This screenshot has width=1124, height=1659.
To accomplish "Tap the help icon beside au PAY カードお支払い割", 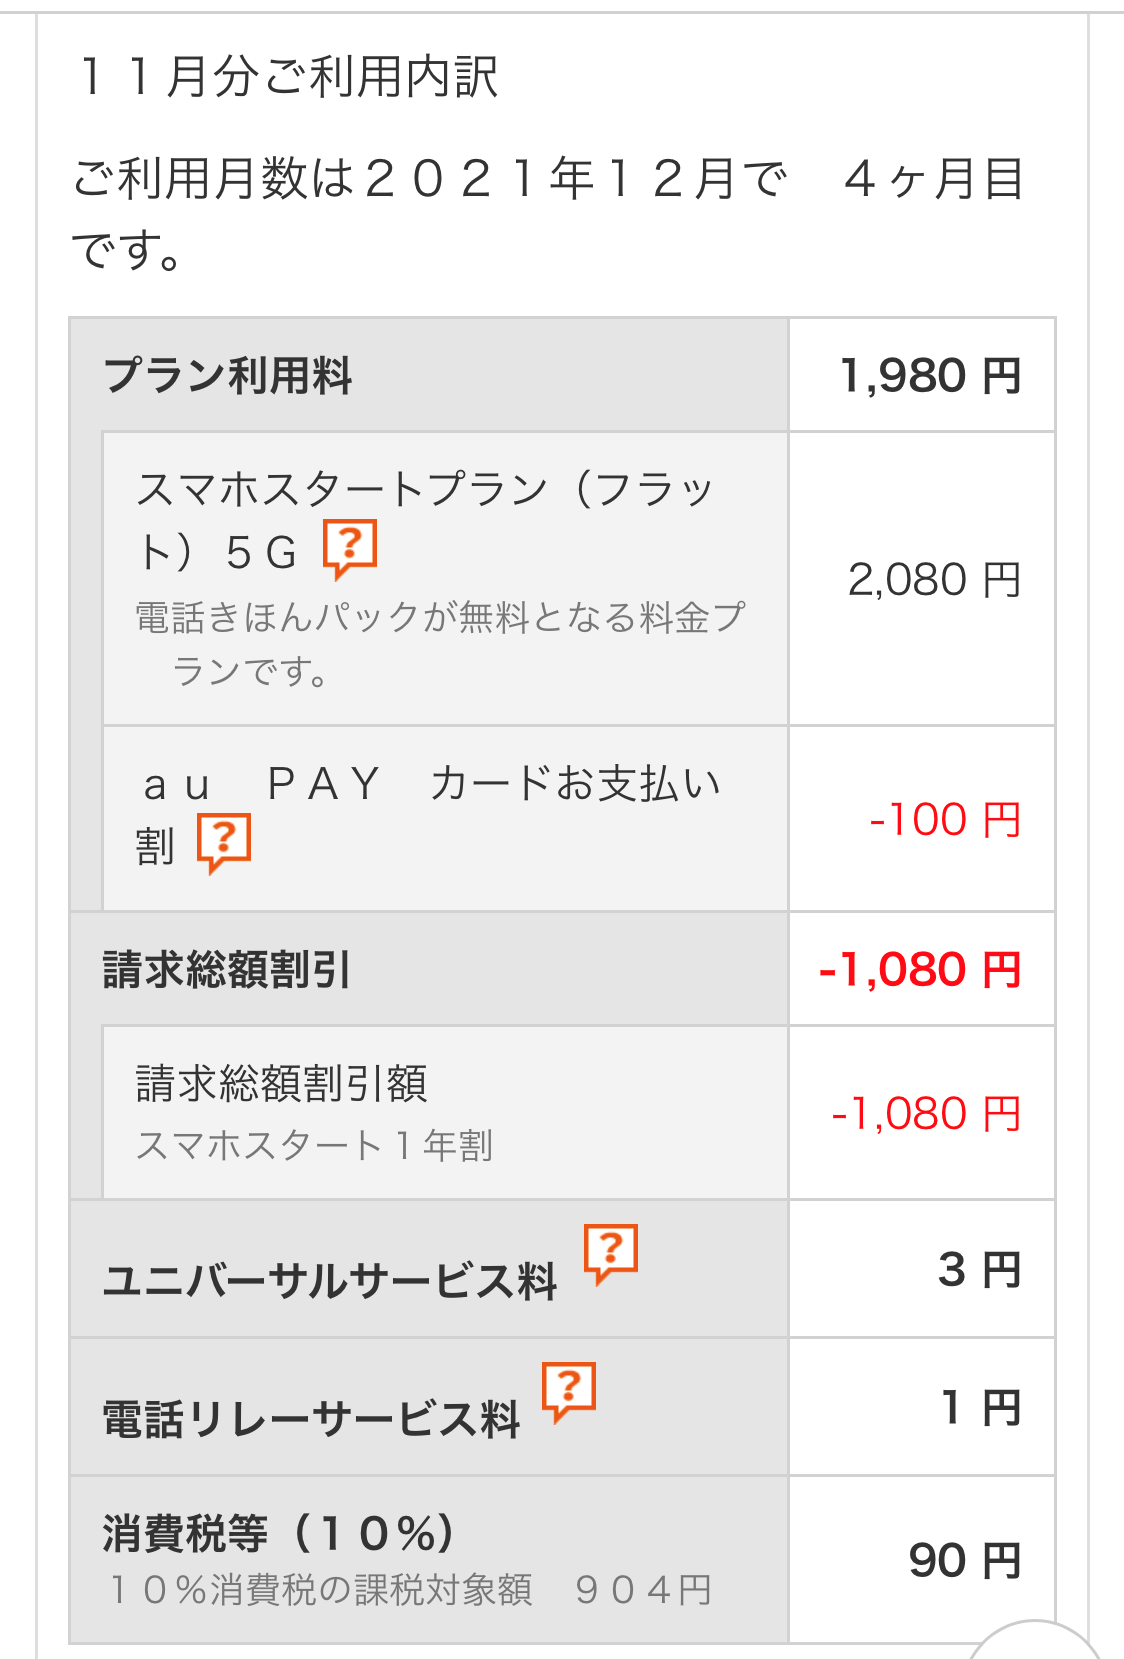I will (x=224, y=842).
